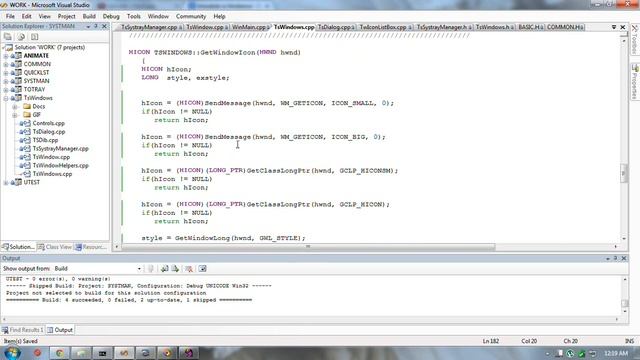Click the code editor vertical scrollbar thumb

pyautogui.click(x=623, y=174)
